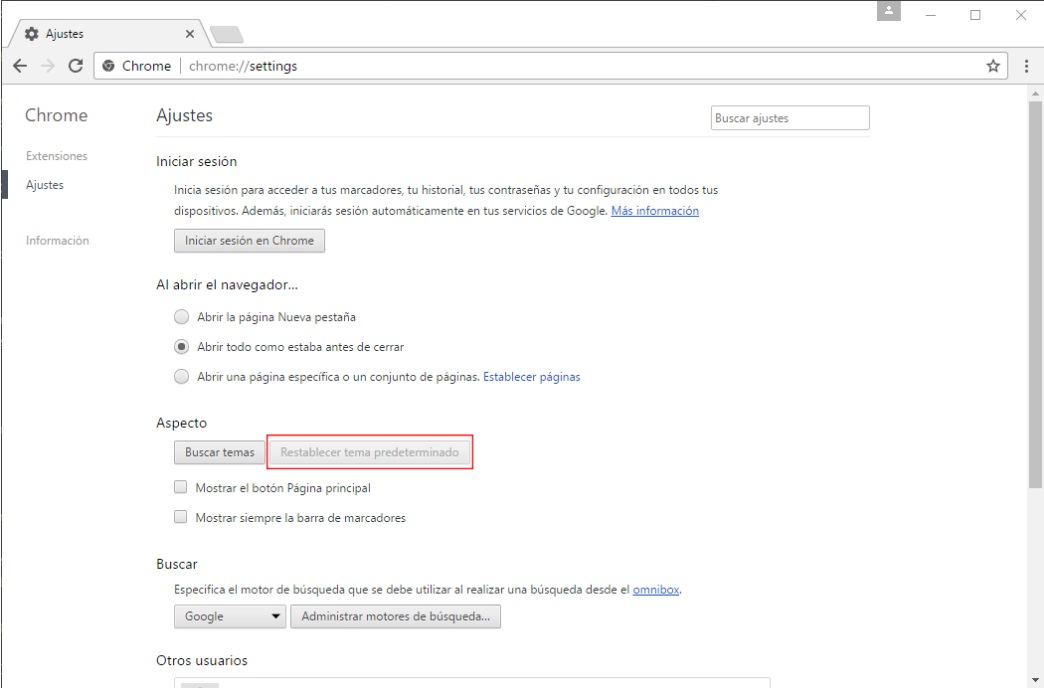Open a new tab
The image size is (1044, 688).
226,34
